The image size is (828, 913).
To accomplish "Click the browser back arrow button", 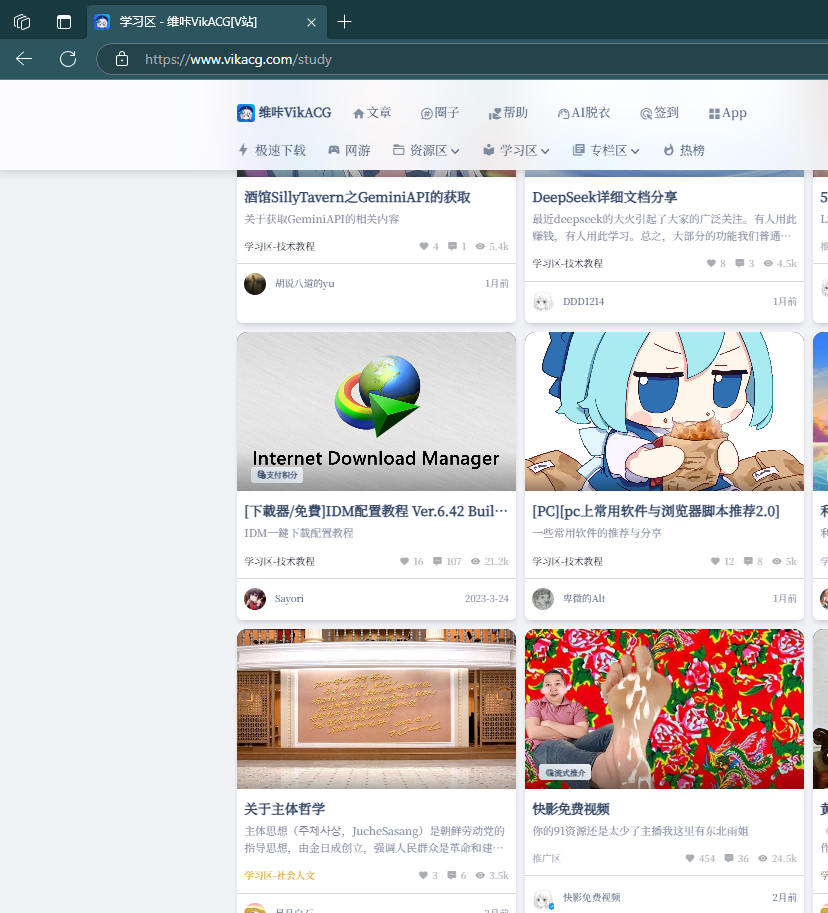I will click(x=24, y=59).
